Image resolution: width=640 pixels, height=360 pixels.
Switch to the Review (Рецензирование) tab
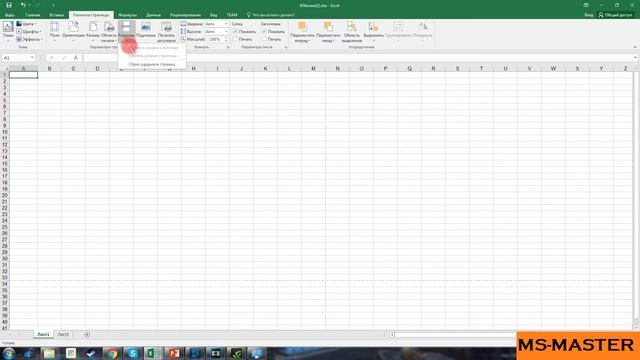click(185, 15)
